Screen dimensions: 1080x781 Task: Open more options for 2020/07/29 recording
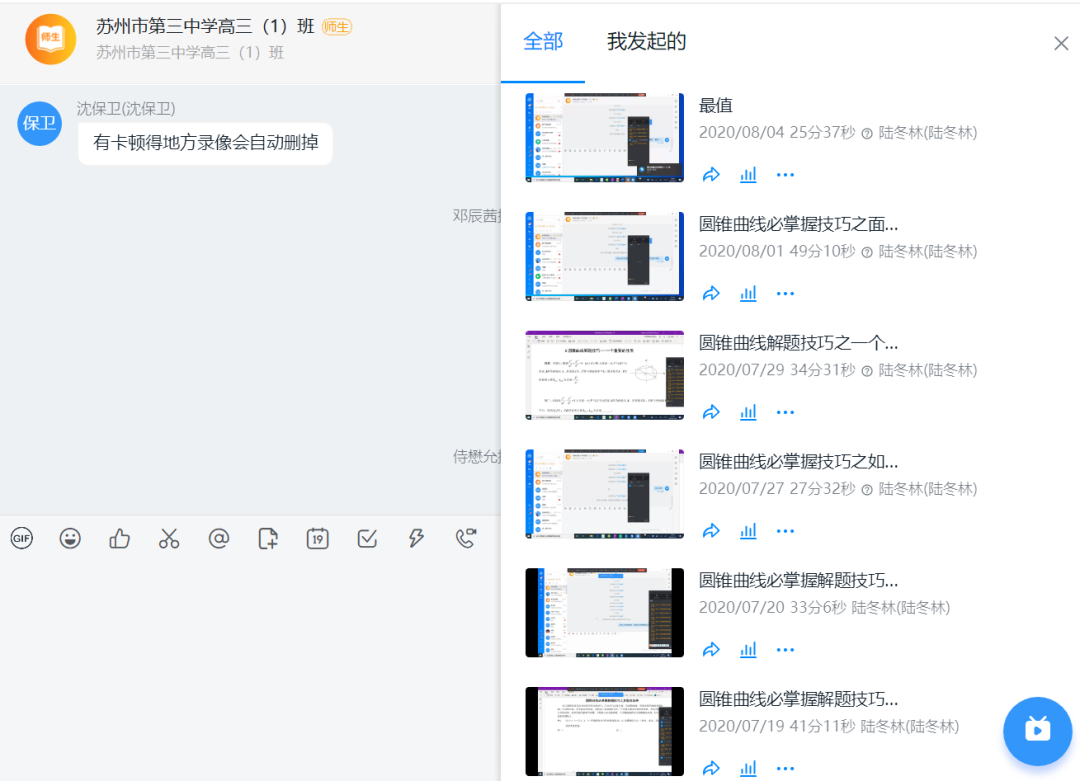coord(785,413)
